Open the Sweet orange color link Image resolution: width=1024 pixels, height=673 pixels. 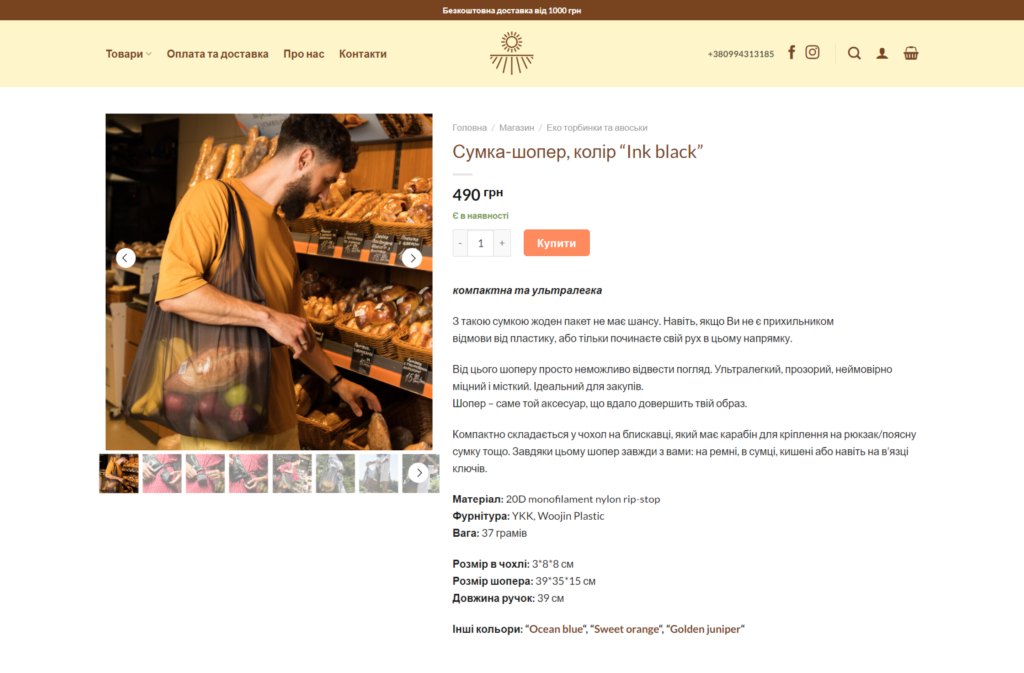626,629
